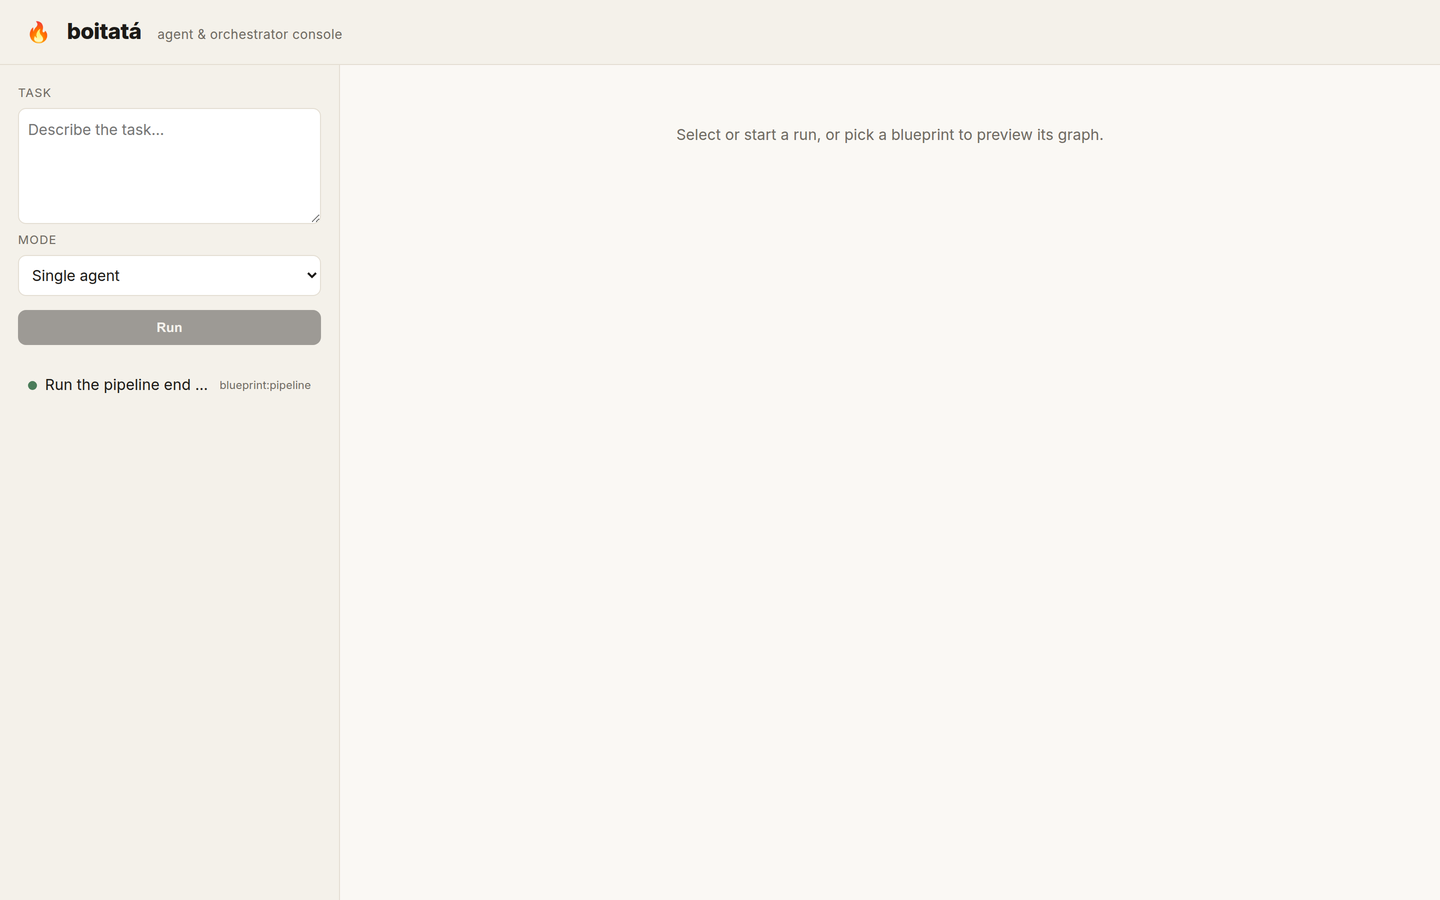Click the 'agent & orchestrator console' subtitle
The image size is (1440, 900).
tap(249, 34)
